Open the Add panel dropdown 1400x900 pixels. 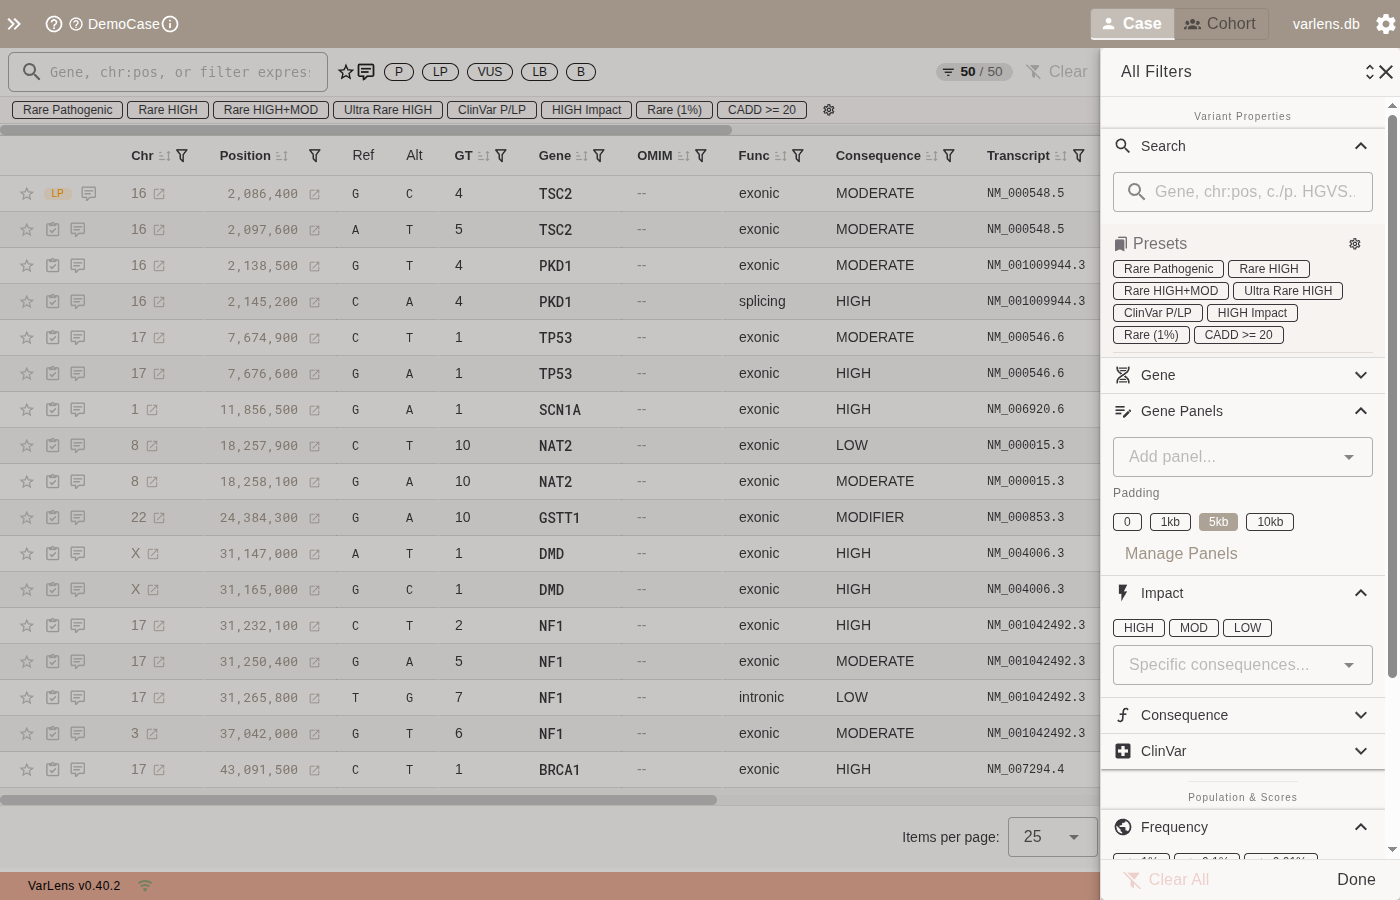pos(1242,457)
